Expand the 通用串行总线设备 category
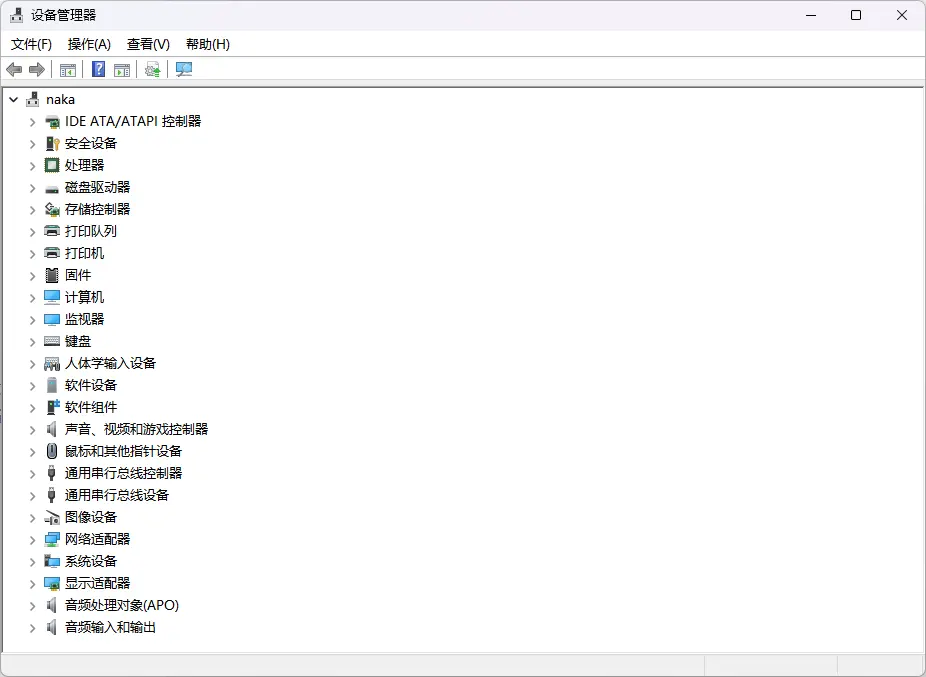This screenshot has width=926, height=677. [x=32, y=496]
